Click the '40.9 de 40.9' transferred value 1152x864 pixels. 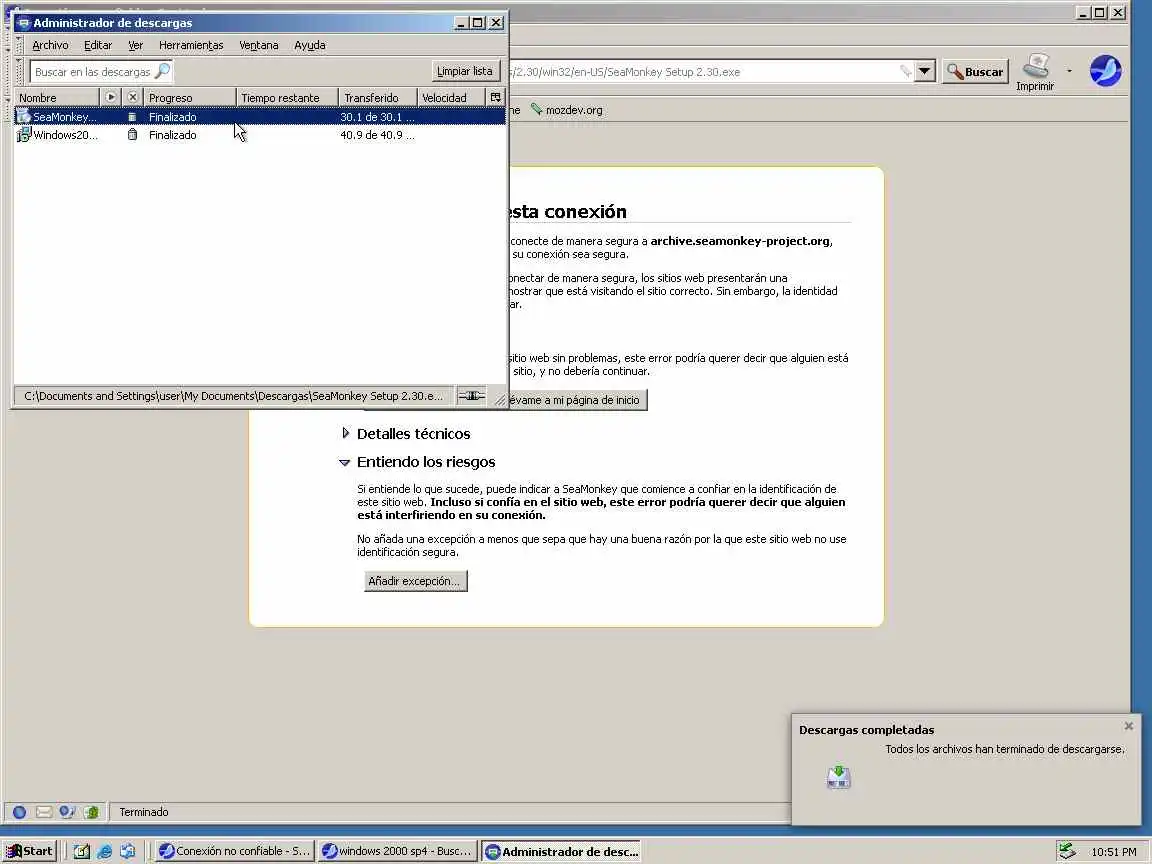coord(377,135)
